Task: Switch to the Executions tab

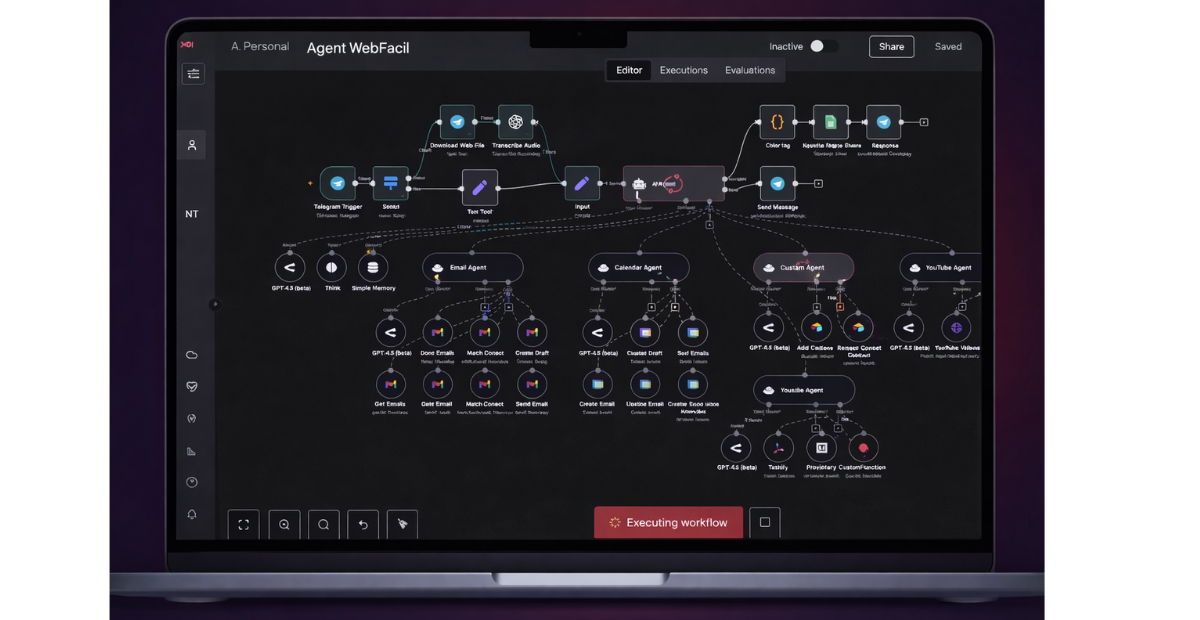Action: pyautogui.click(x=683, y=70)
